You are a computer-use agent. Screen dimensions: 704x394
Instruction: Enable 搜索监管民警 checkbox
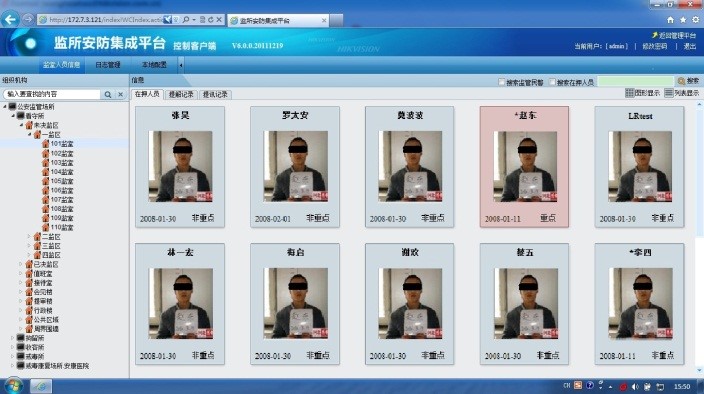(502, 82)
